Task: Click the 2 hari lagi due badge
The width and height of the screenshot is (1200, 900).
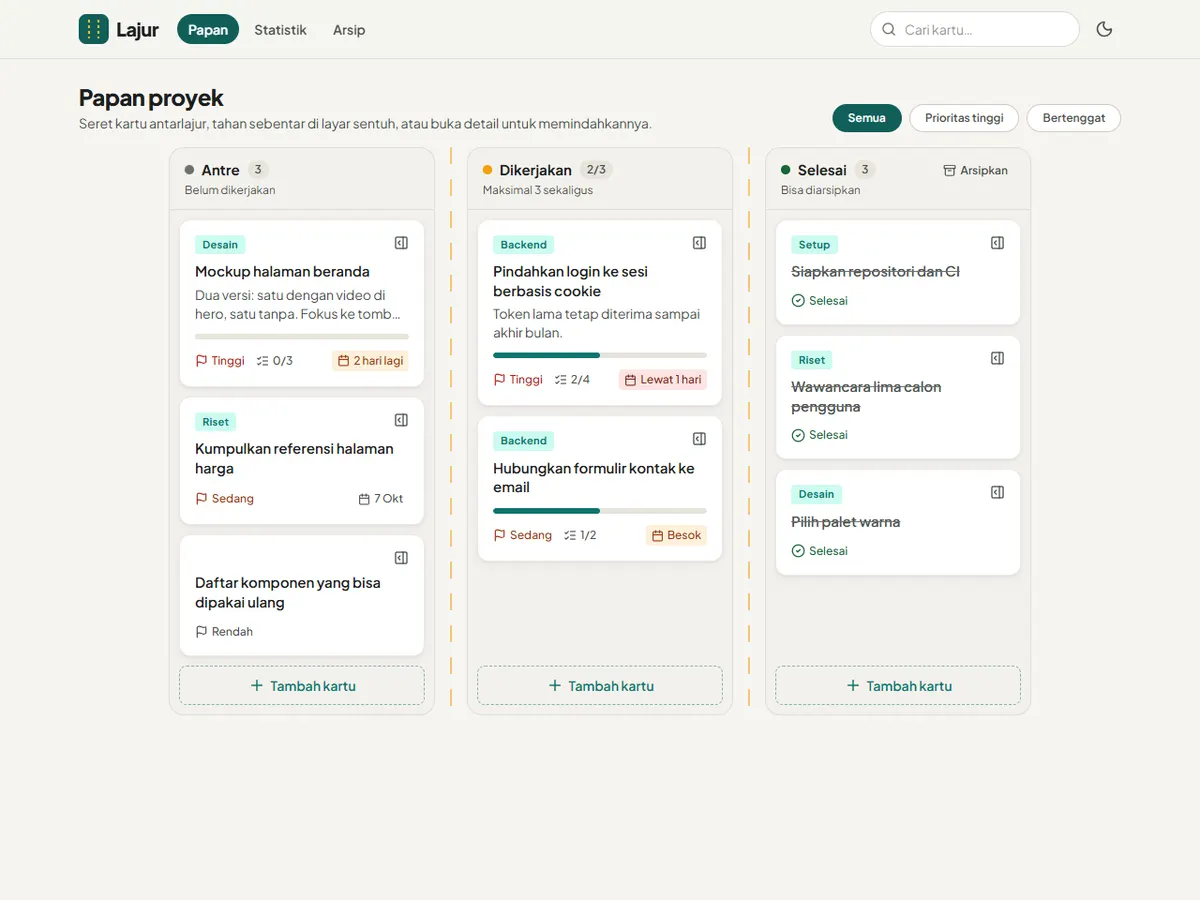Action: coord(370,361)
